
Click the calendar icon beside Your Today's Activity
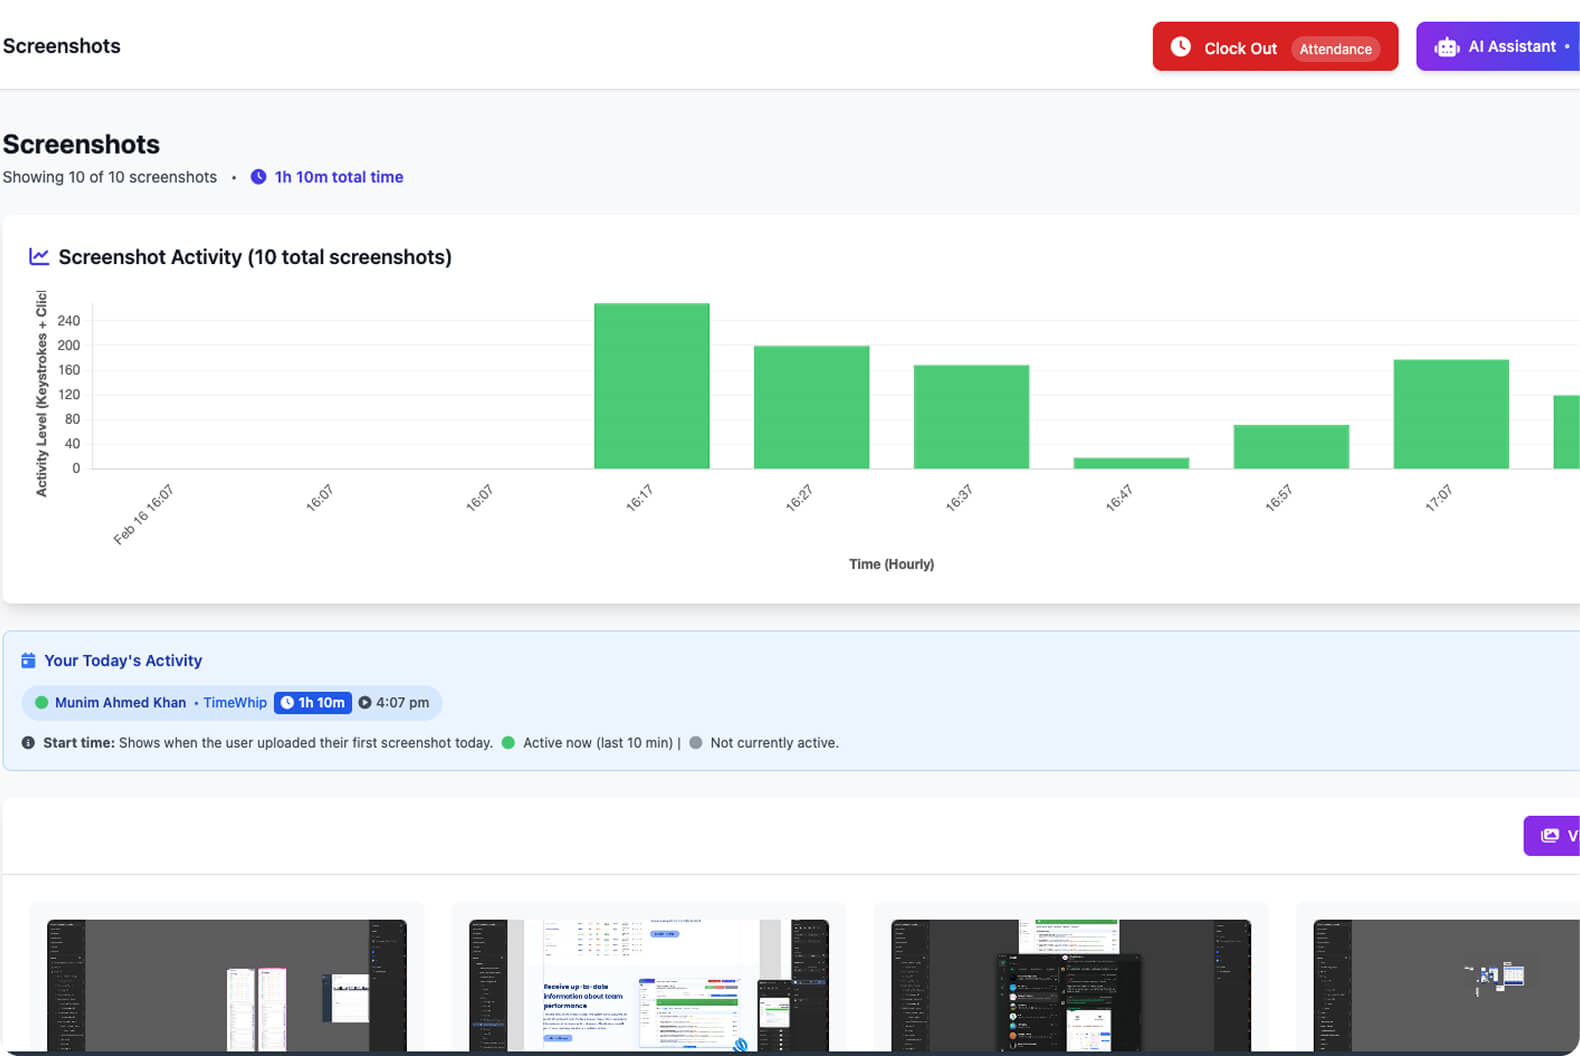(28, 661)
